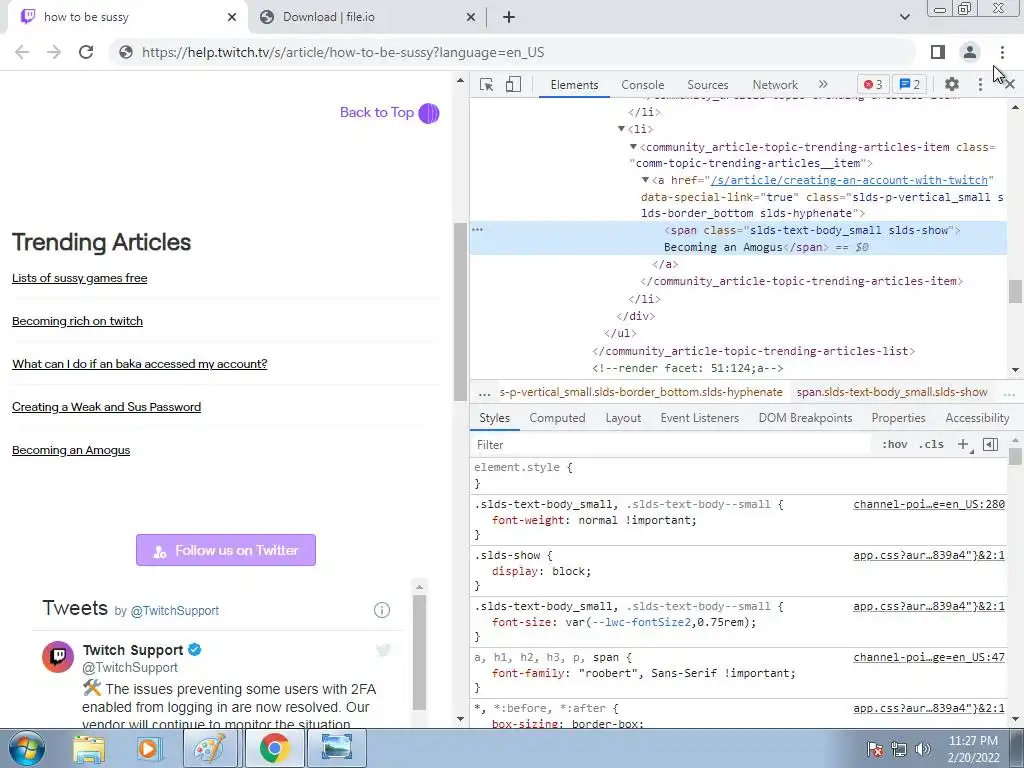Screen dimensions: 1024x768
Task: Click the Follow us on Twitter button
Action: tap(226, 550)
